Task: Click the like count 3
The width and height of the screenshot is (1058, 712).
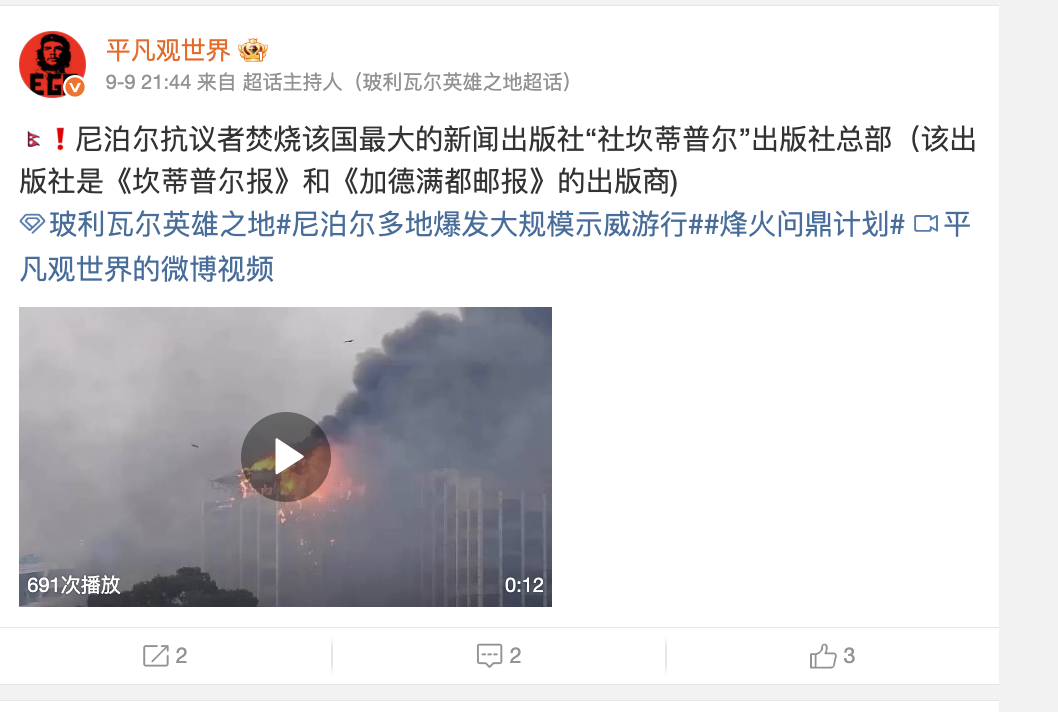Action: point(849,655)
